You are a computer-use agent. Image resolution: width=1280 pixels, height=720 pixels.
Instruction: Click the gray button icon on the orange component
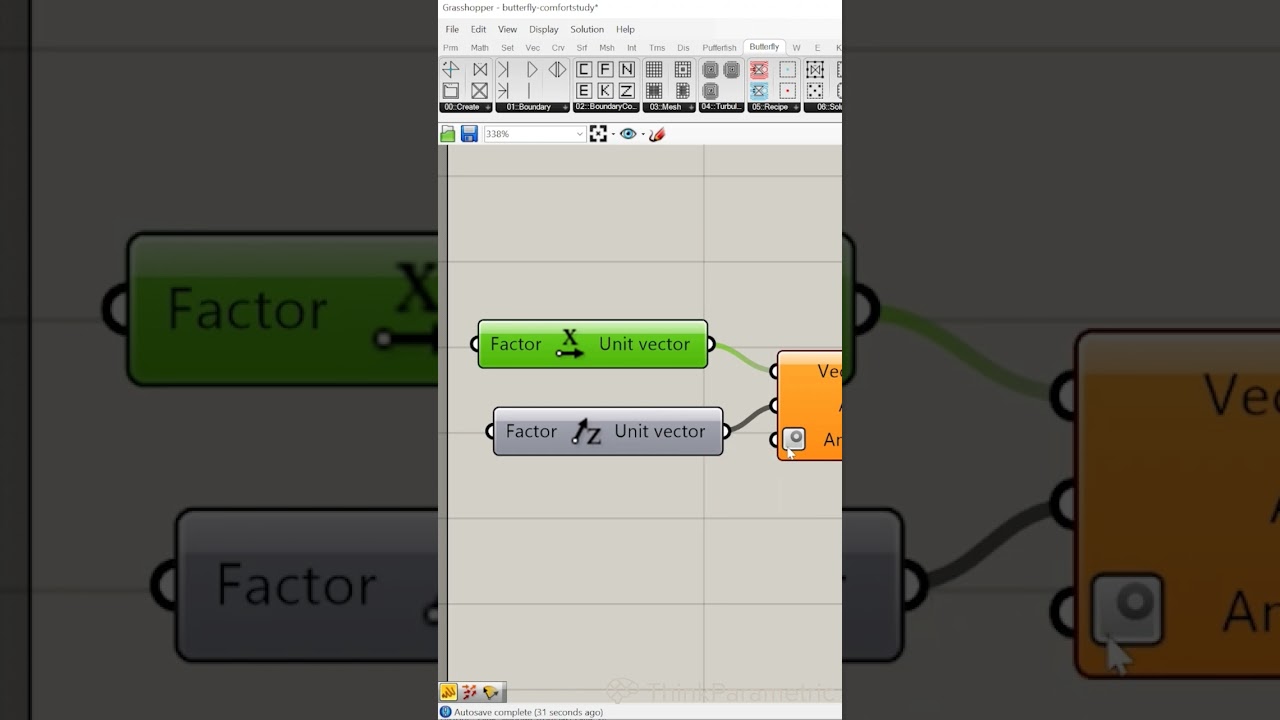[794, 439]
